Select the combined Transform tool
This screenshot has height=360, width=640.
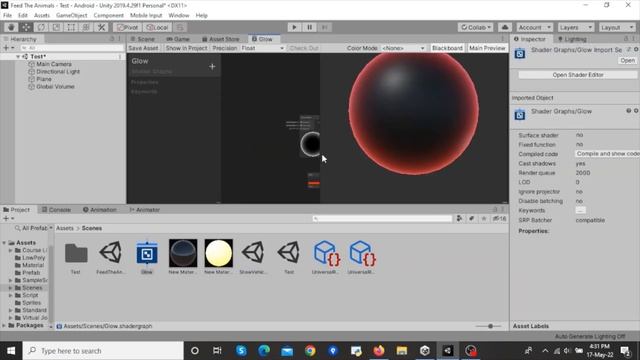[x=86, y=27]
